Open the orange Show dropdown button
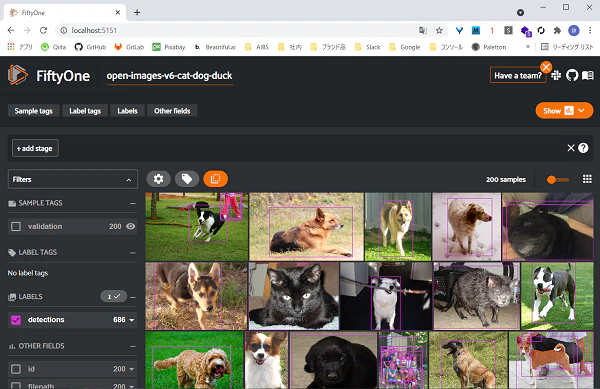 pos(564,111)
